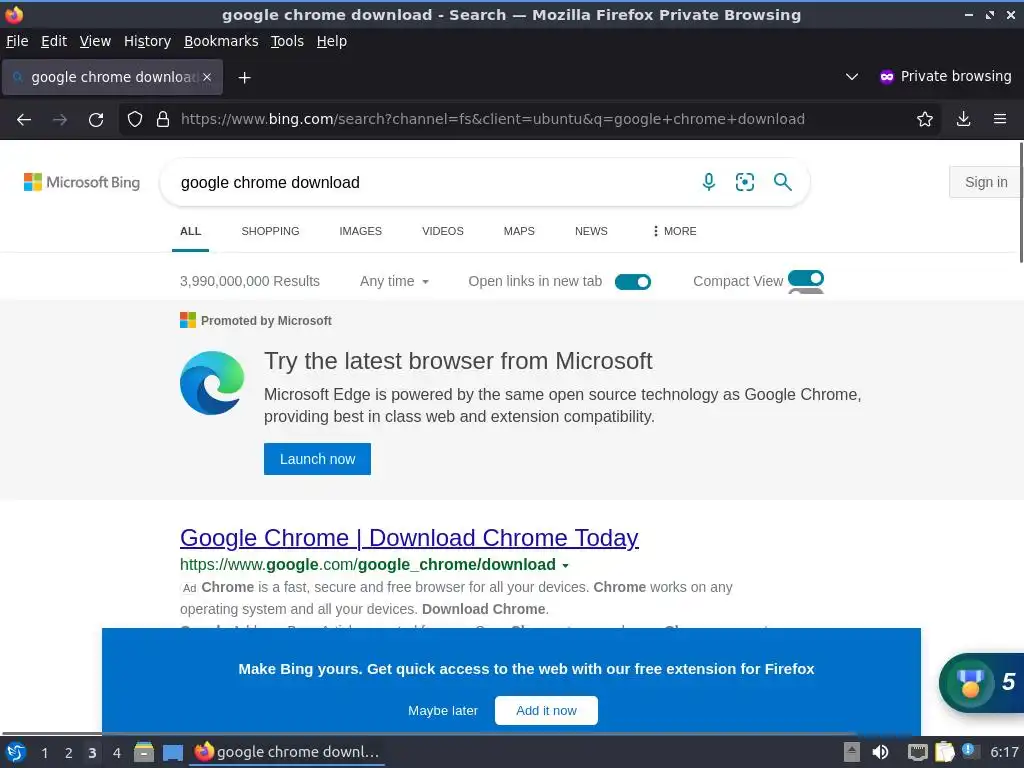Screen dimensions: 1024x768
Task: Open a new tab with the plus button
Action: pos(244,78)
